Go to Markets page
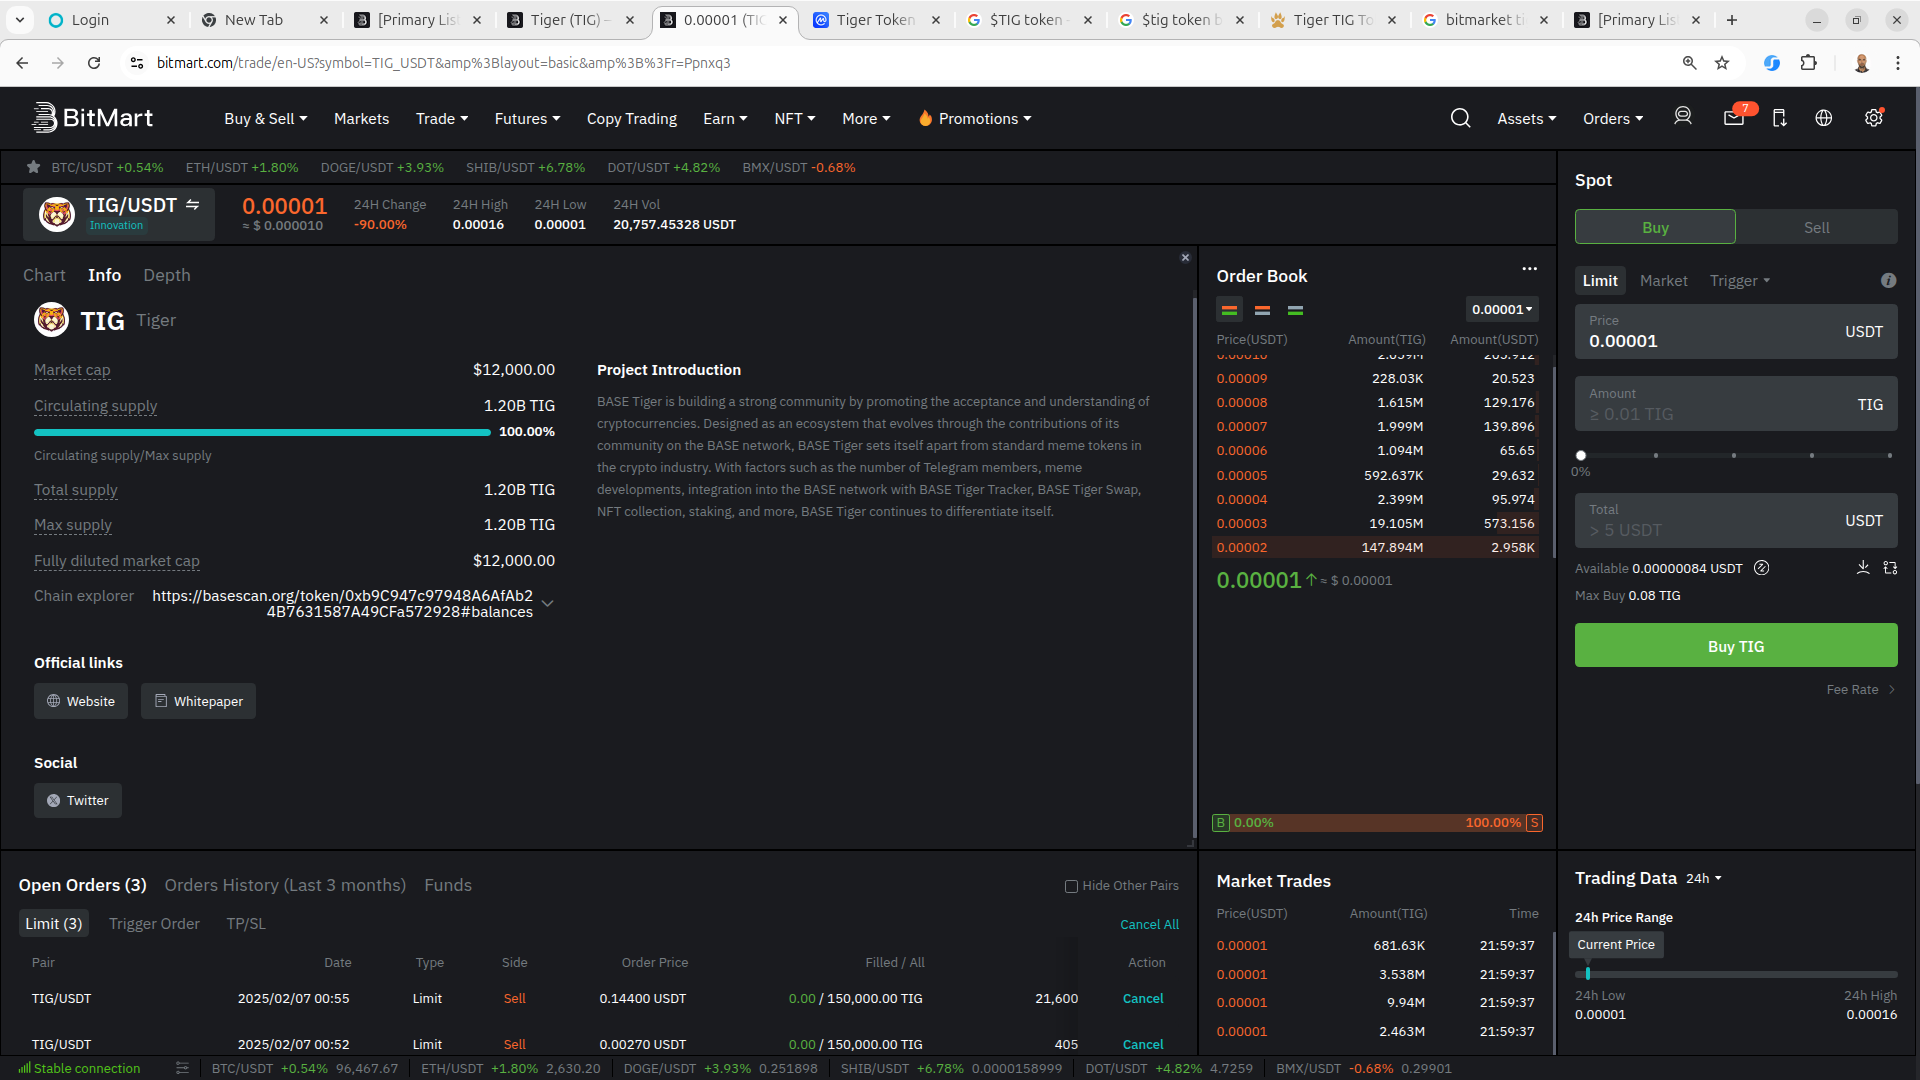The height and width of the screenshot is (1080, 1920). [x=361, y=118]
